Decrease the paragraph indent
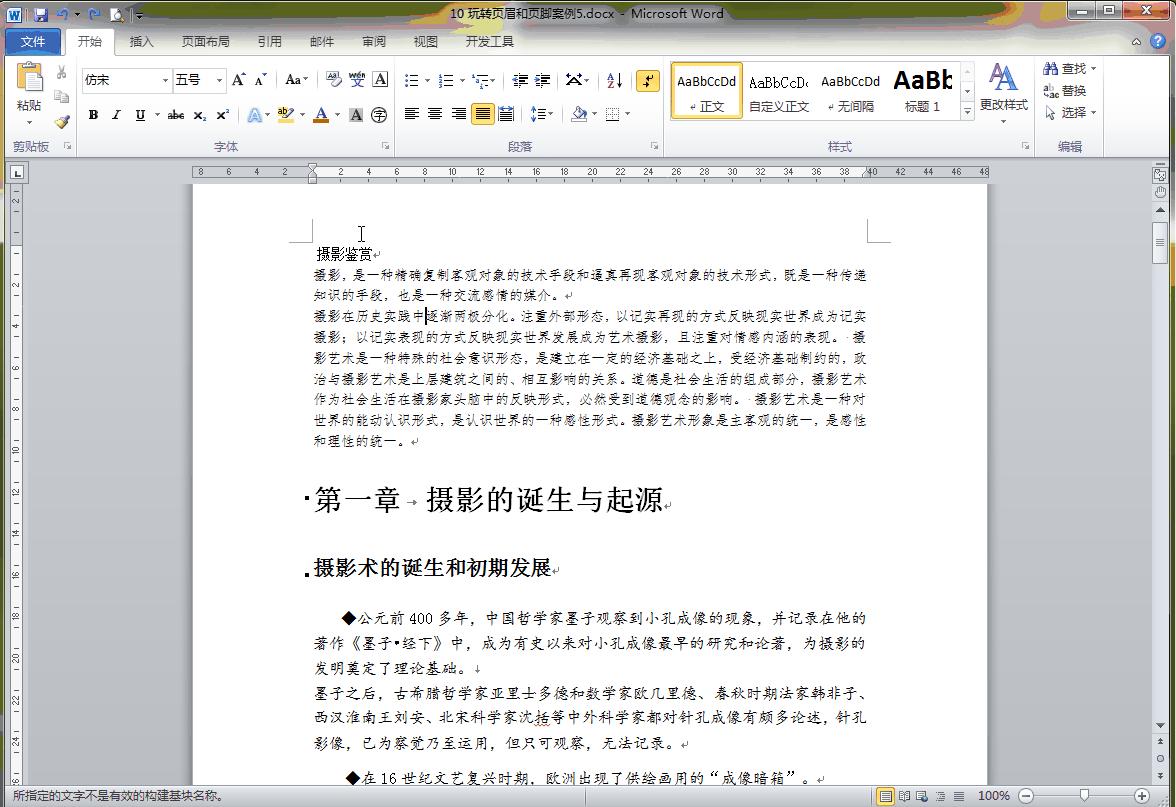 (520, 80)
